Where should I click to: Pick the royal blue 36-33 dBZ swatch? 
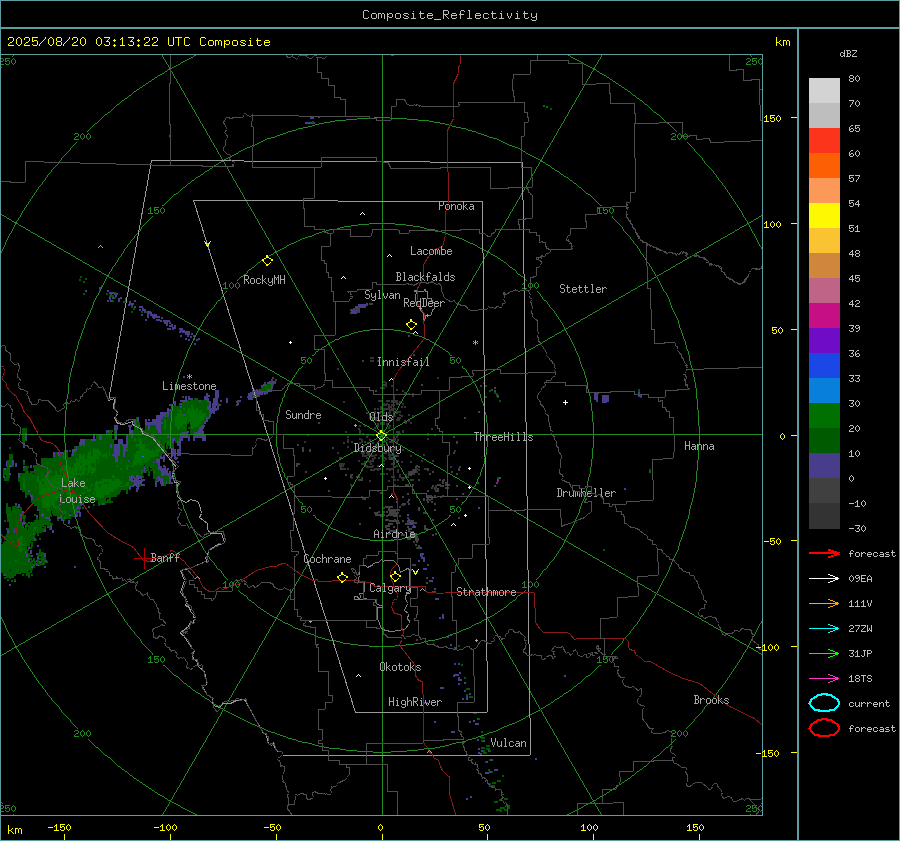click(824, 366)
